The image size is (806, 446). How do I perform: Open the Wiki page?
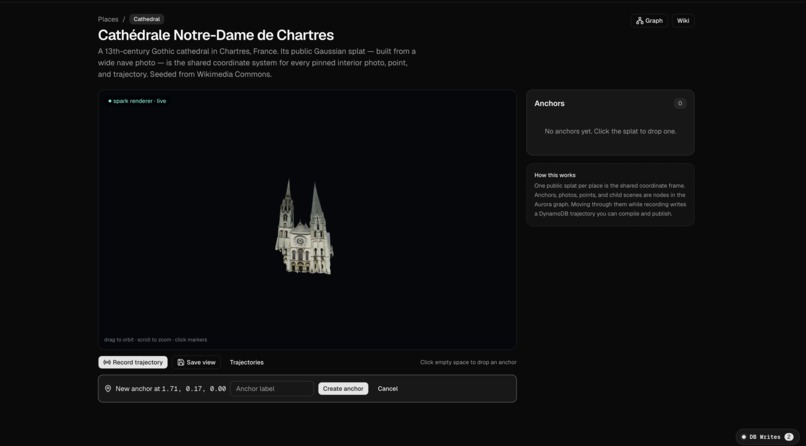coord(683,21)
